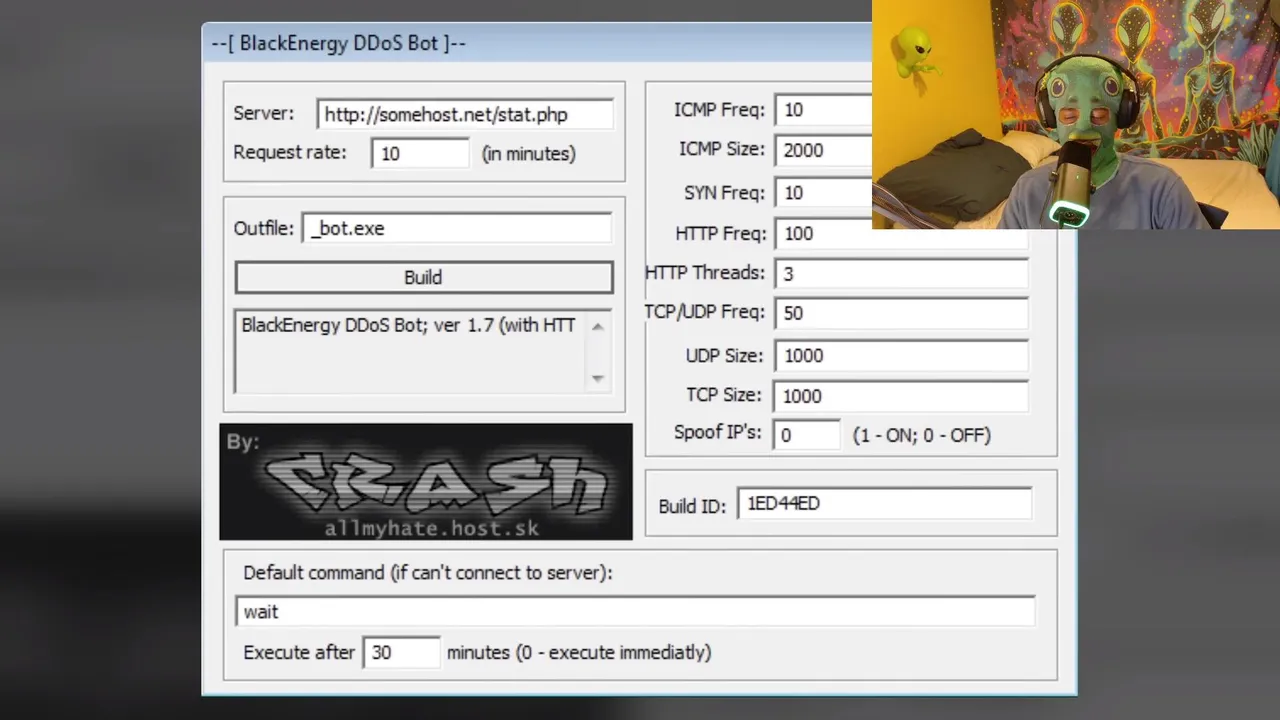The image size is (1280, 720).
Task: Click the ICMP Freq input field
Action: point(823,110)
